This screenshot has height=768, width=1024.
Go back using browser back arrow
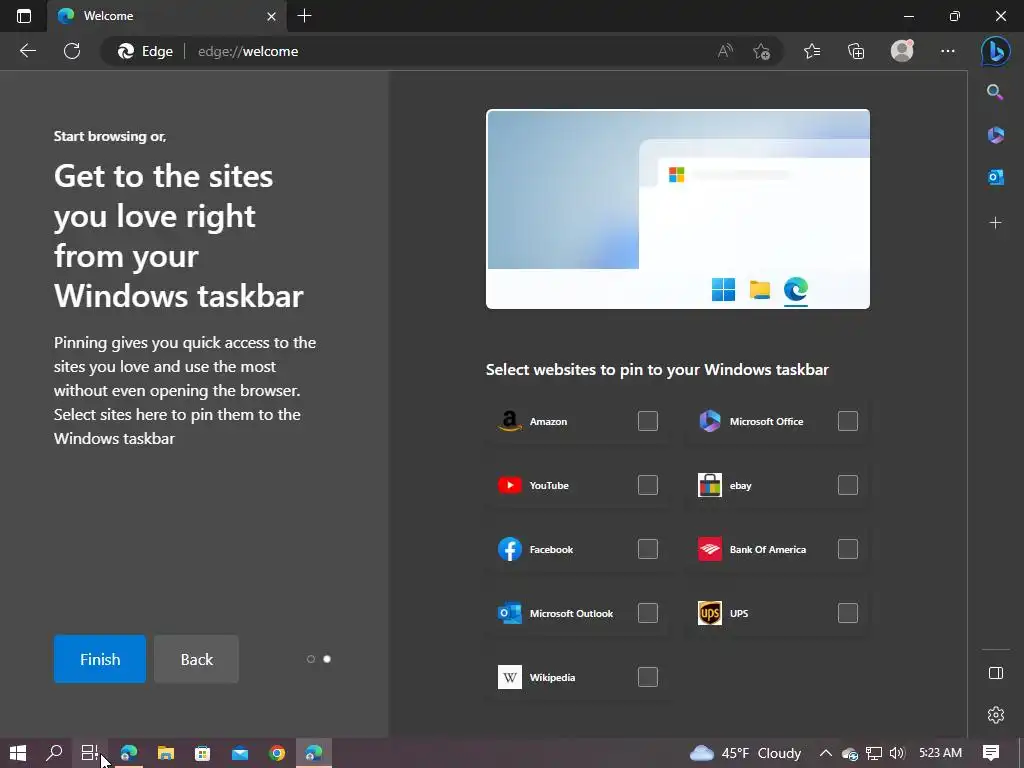(x=27, y=51)
